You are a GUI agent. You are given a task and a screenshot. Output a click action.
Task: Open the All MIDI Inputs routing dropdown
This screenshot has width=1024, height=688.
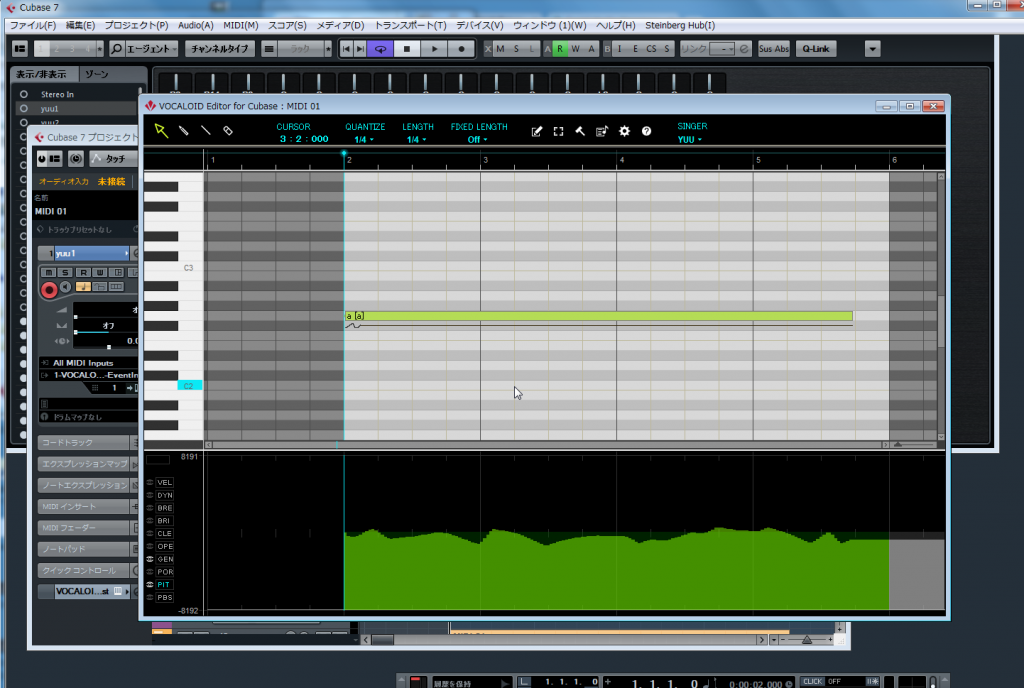pyautogui.click(x=89, y=363)
